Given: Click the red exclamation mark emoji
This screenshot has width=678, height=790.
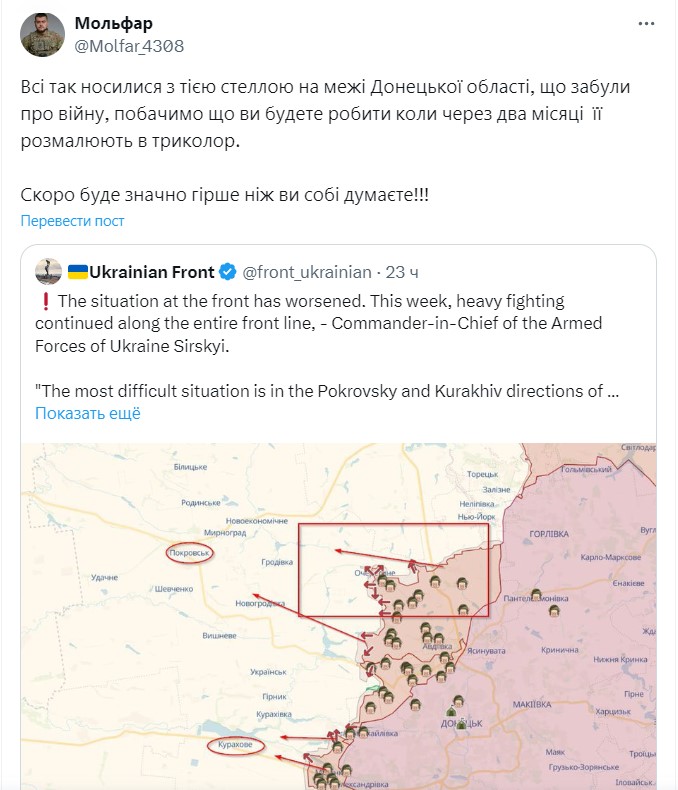Looking at the screenshot, I should click(x=43, y=300).
